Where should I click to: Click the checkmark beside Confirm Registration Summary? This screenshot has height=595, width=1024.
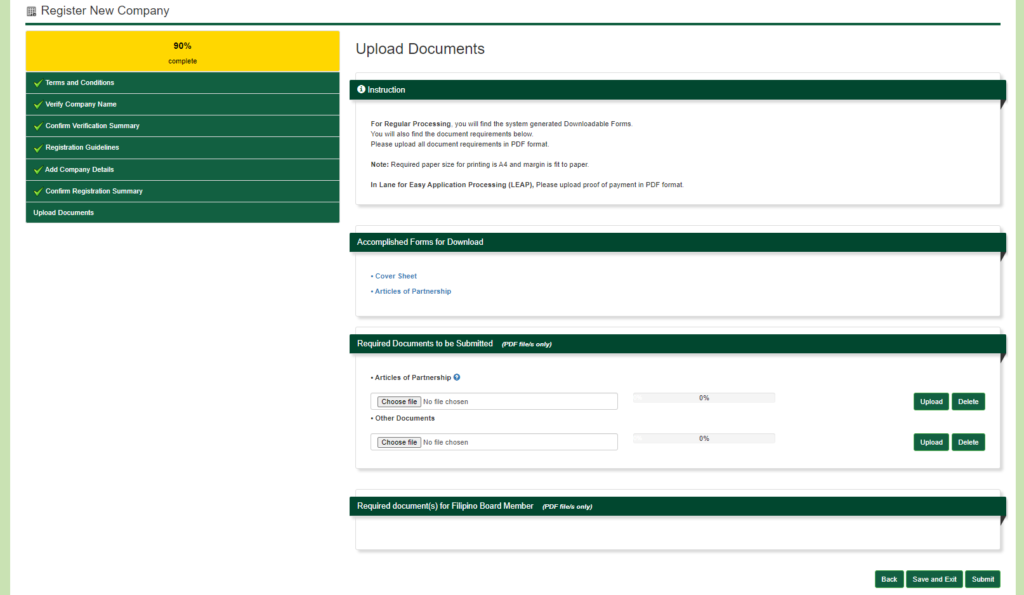38,191
